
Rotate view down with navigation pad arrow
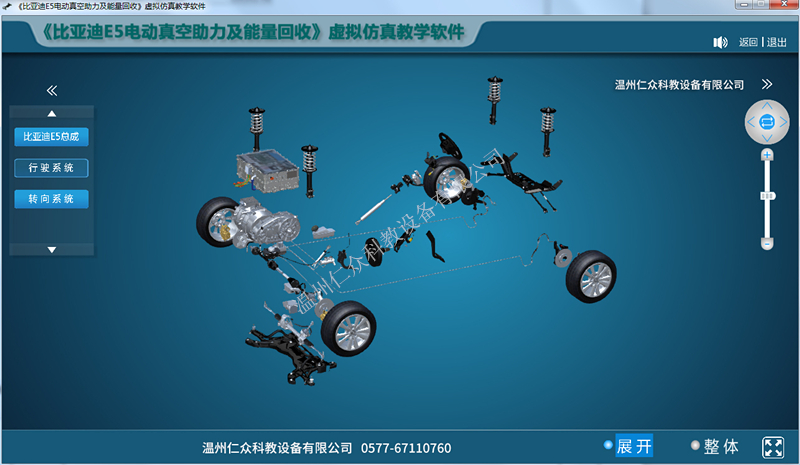(x=767, y=138)
